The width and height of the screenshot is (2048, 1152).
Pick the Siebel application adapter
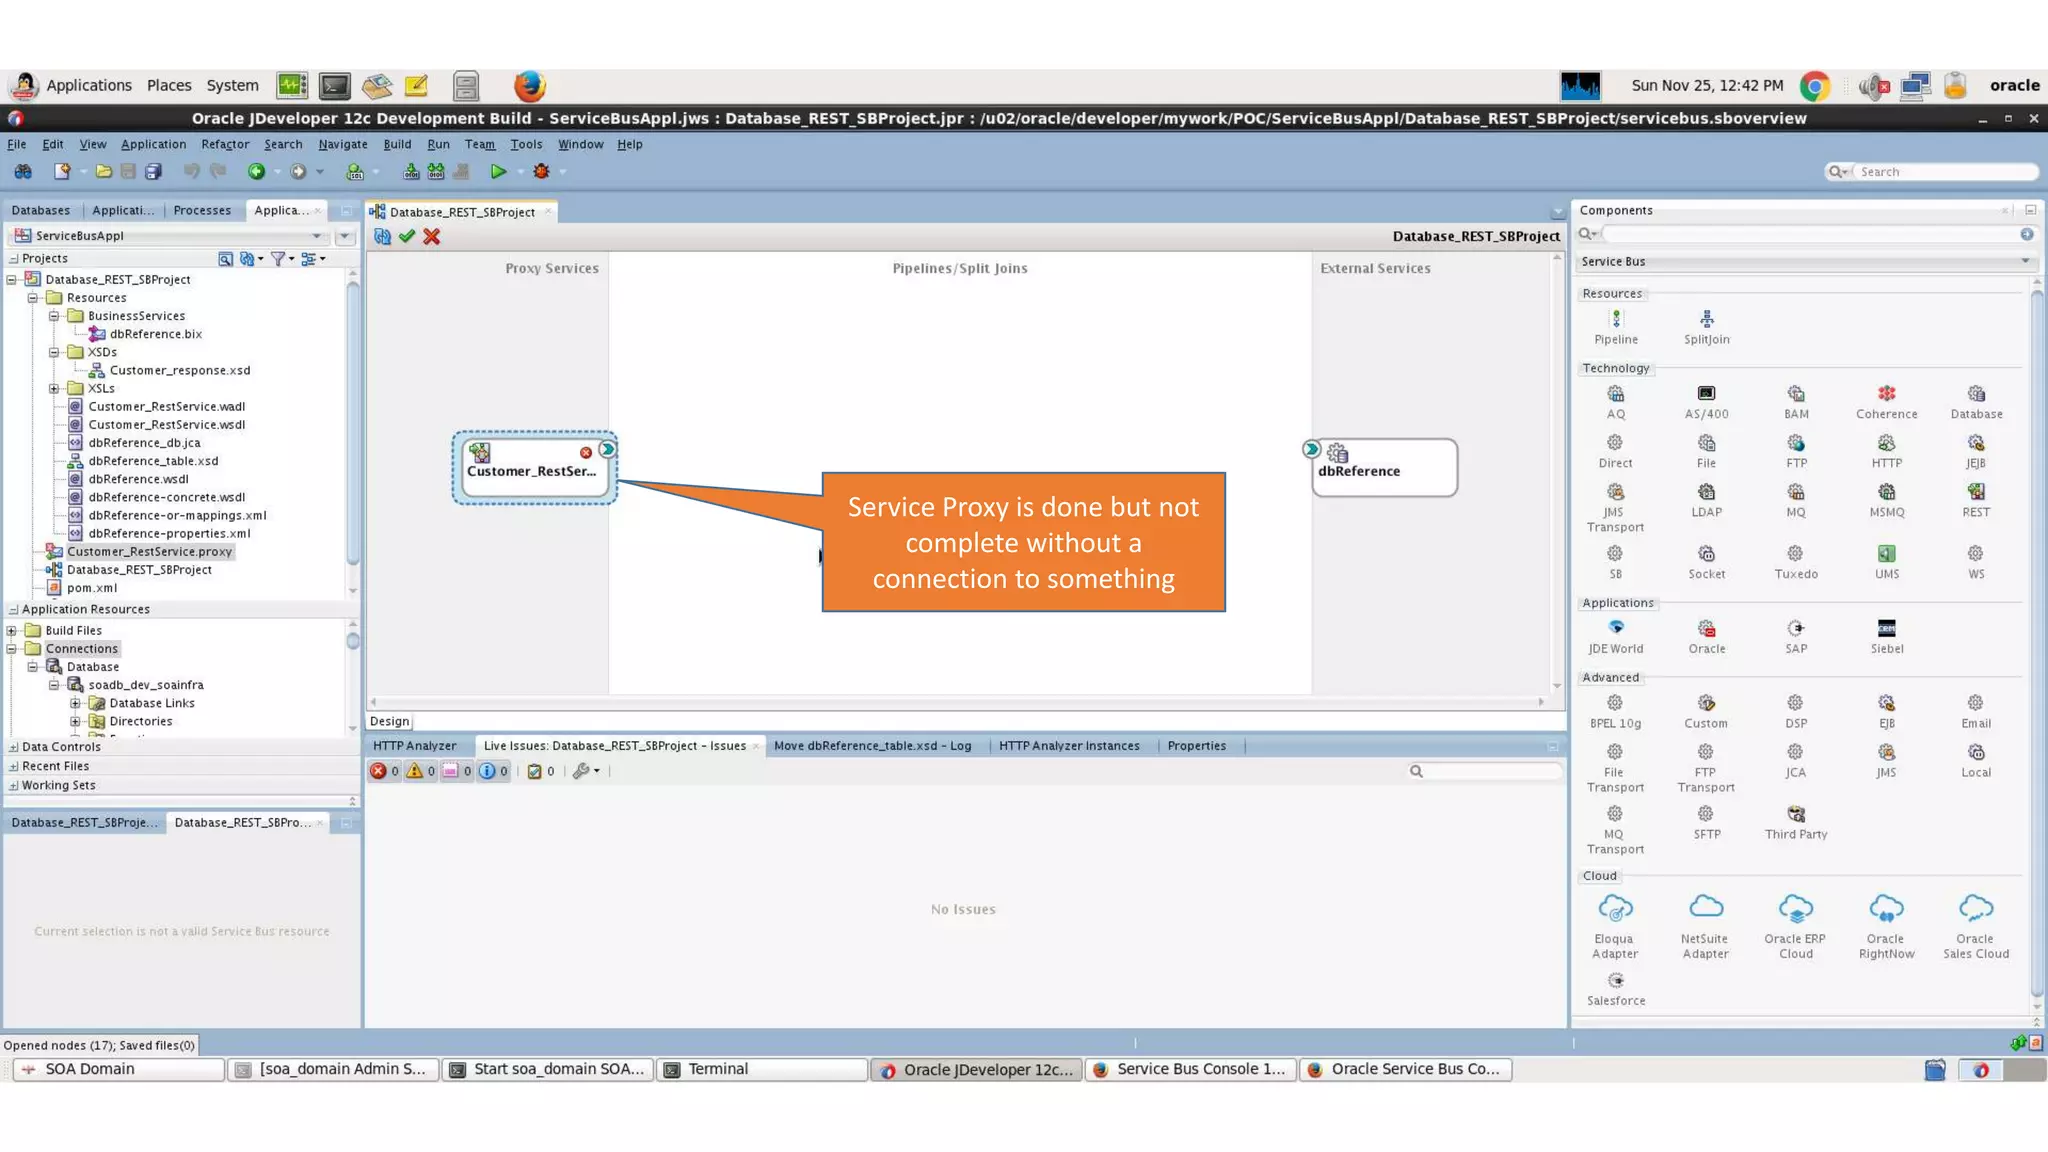(x=1886, y=628)
